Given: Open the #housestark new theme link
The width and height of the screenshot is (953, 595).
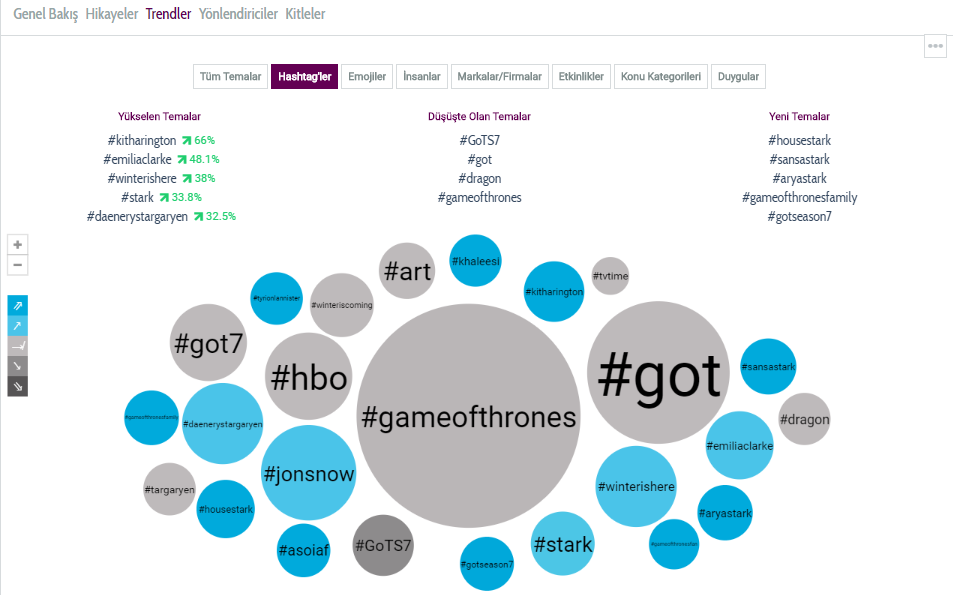Looking at the screenshot, I should pos(799,141).
